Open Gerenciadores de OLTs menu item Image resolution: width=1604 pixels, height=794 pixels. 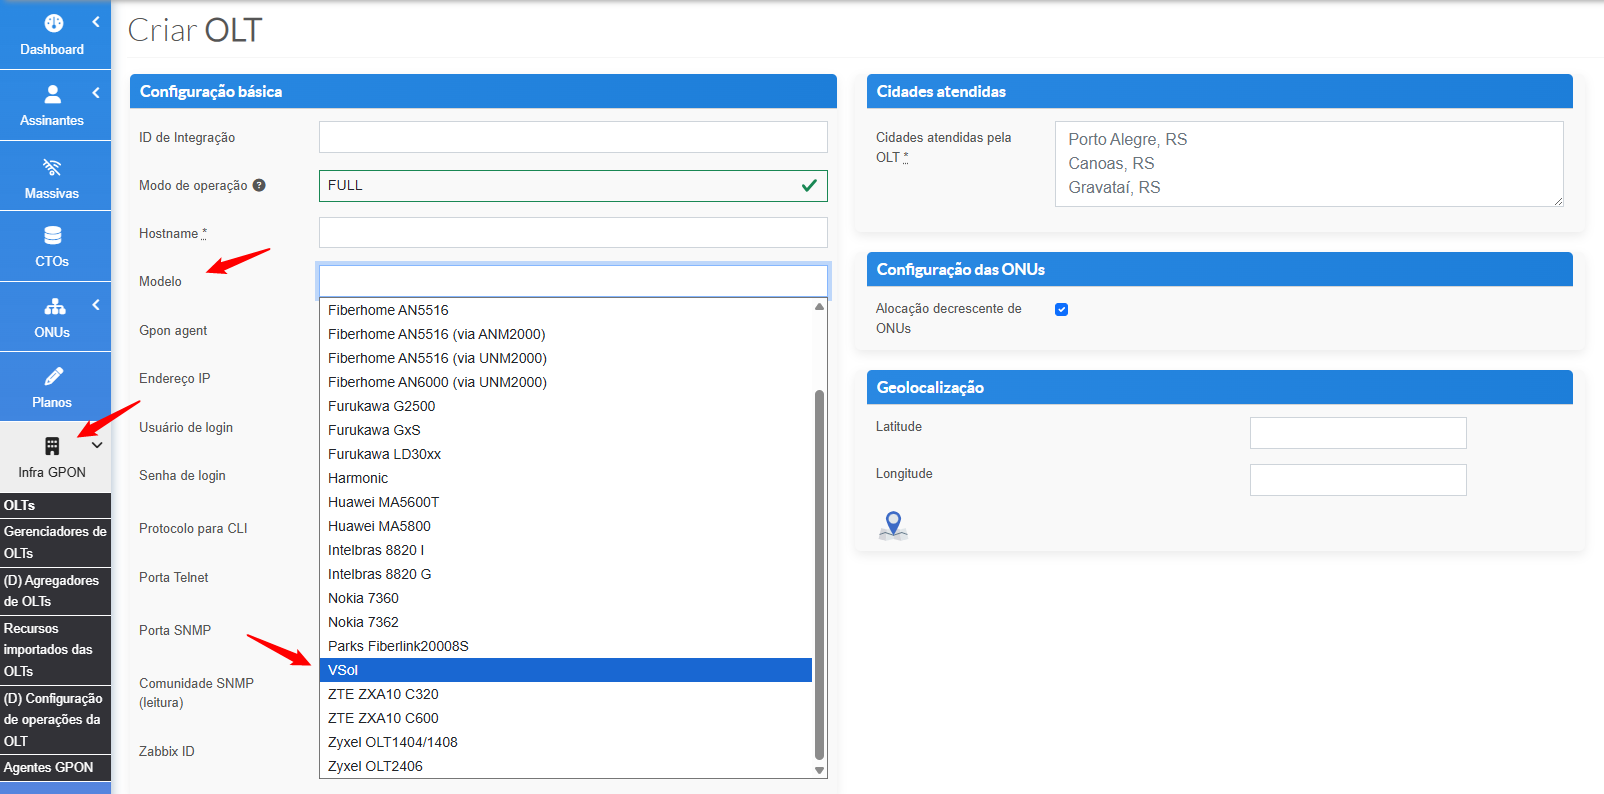pos(55,542)
